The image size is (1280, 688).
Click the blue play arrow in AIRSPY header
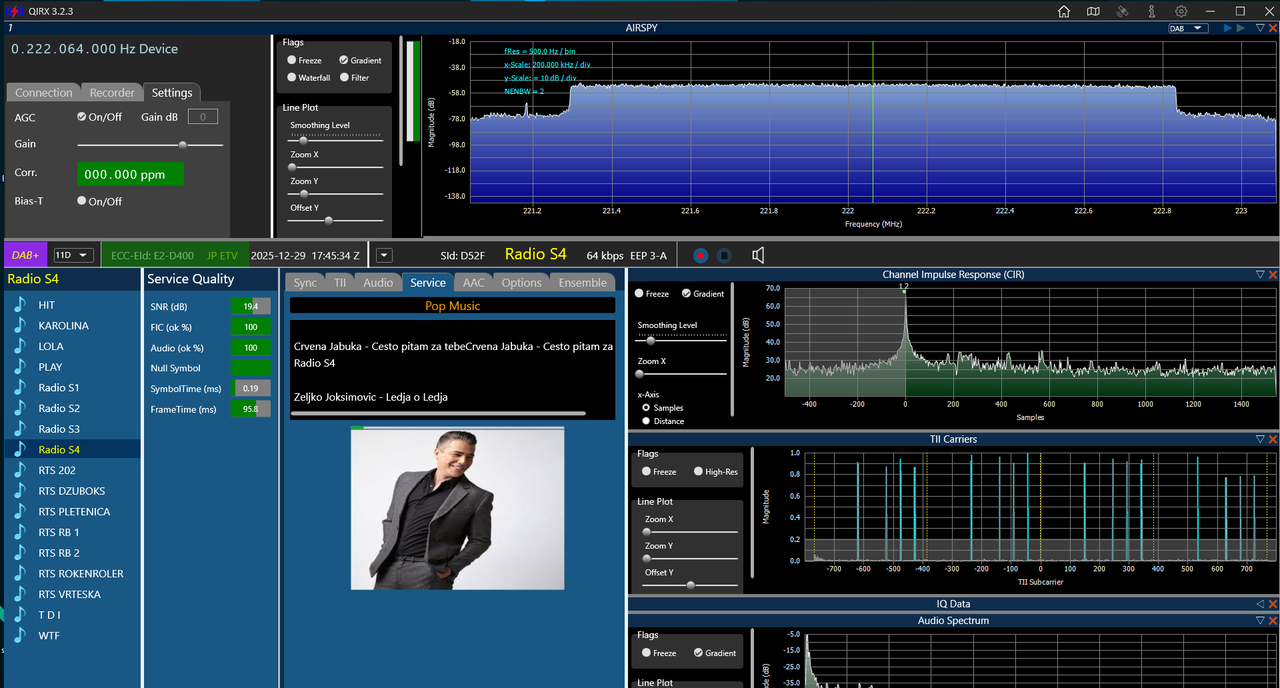point(1228,28)
